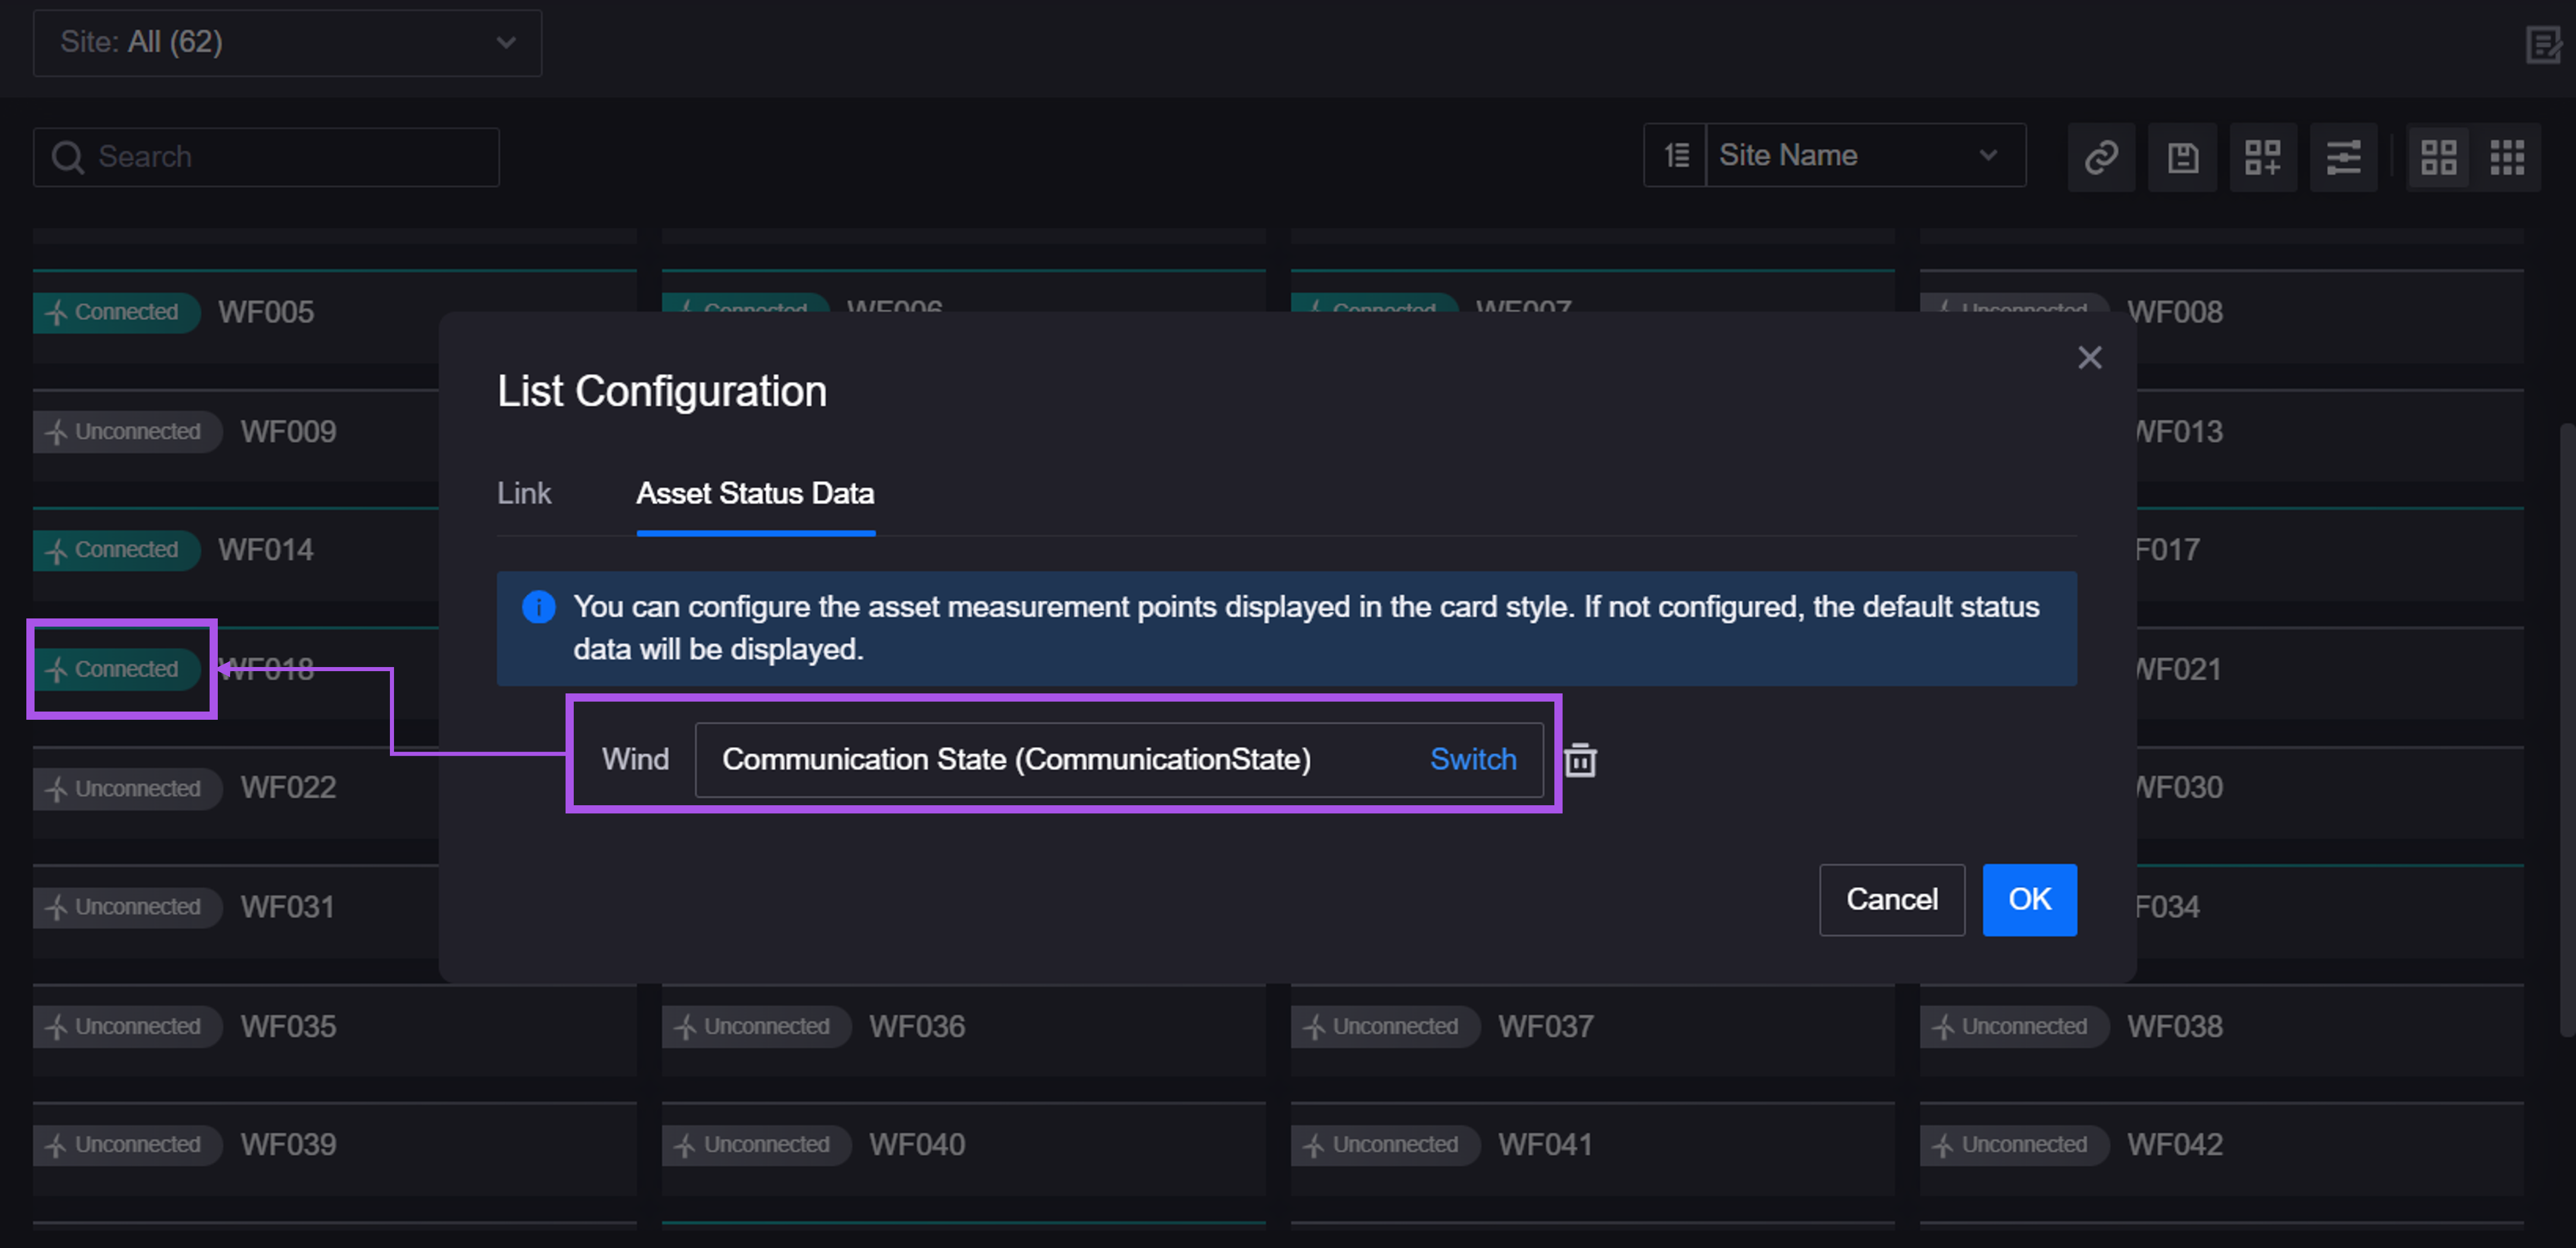2576x1248 pixels.
Task: Open the settings sliders icon
Action: 2343,157
